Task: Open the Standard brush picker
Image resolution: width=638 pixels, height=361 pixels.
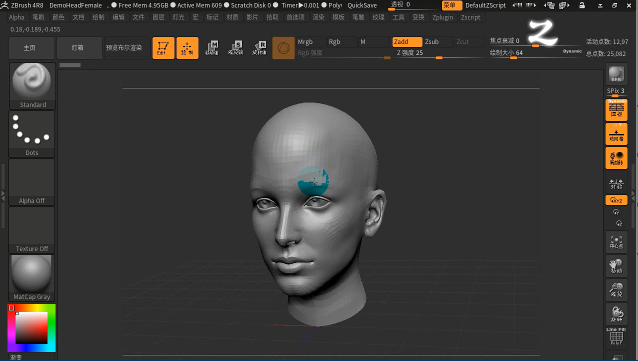Action: point(32,85)
